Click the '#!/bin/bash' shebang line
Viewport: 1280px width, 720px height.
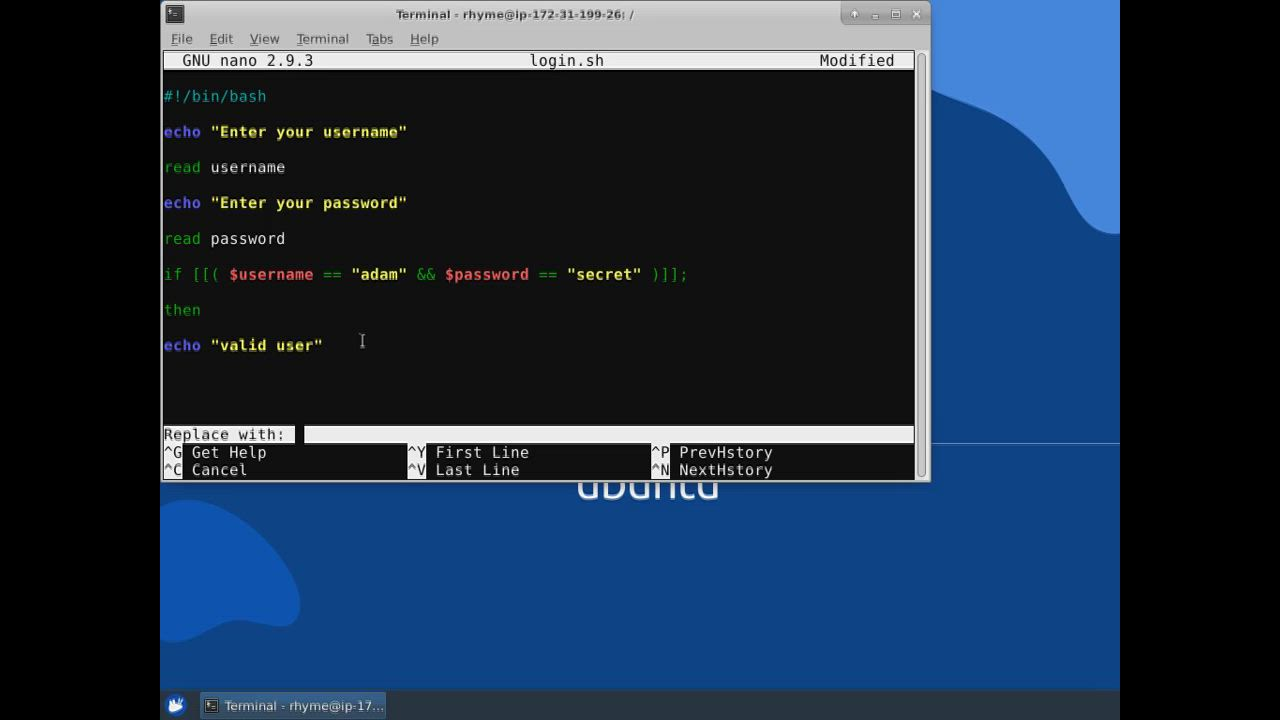click(215, 96)
